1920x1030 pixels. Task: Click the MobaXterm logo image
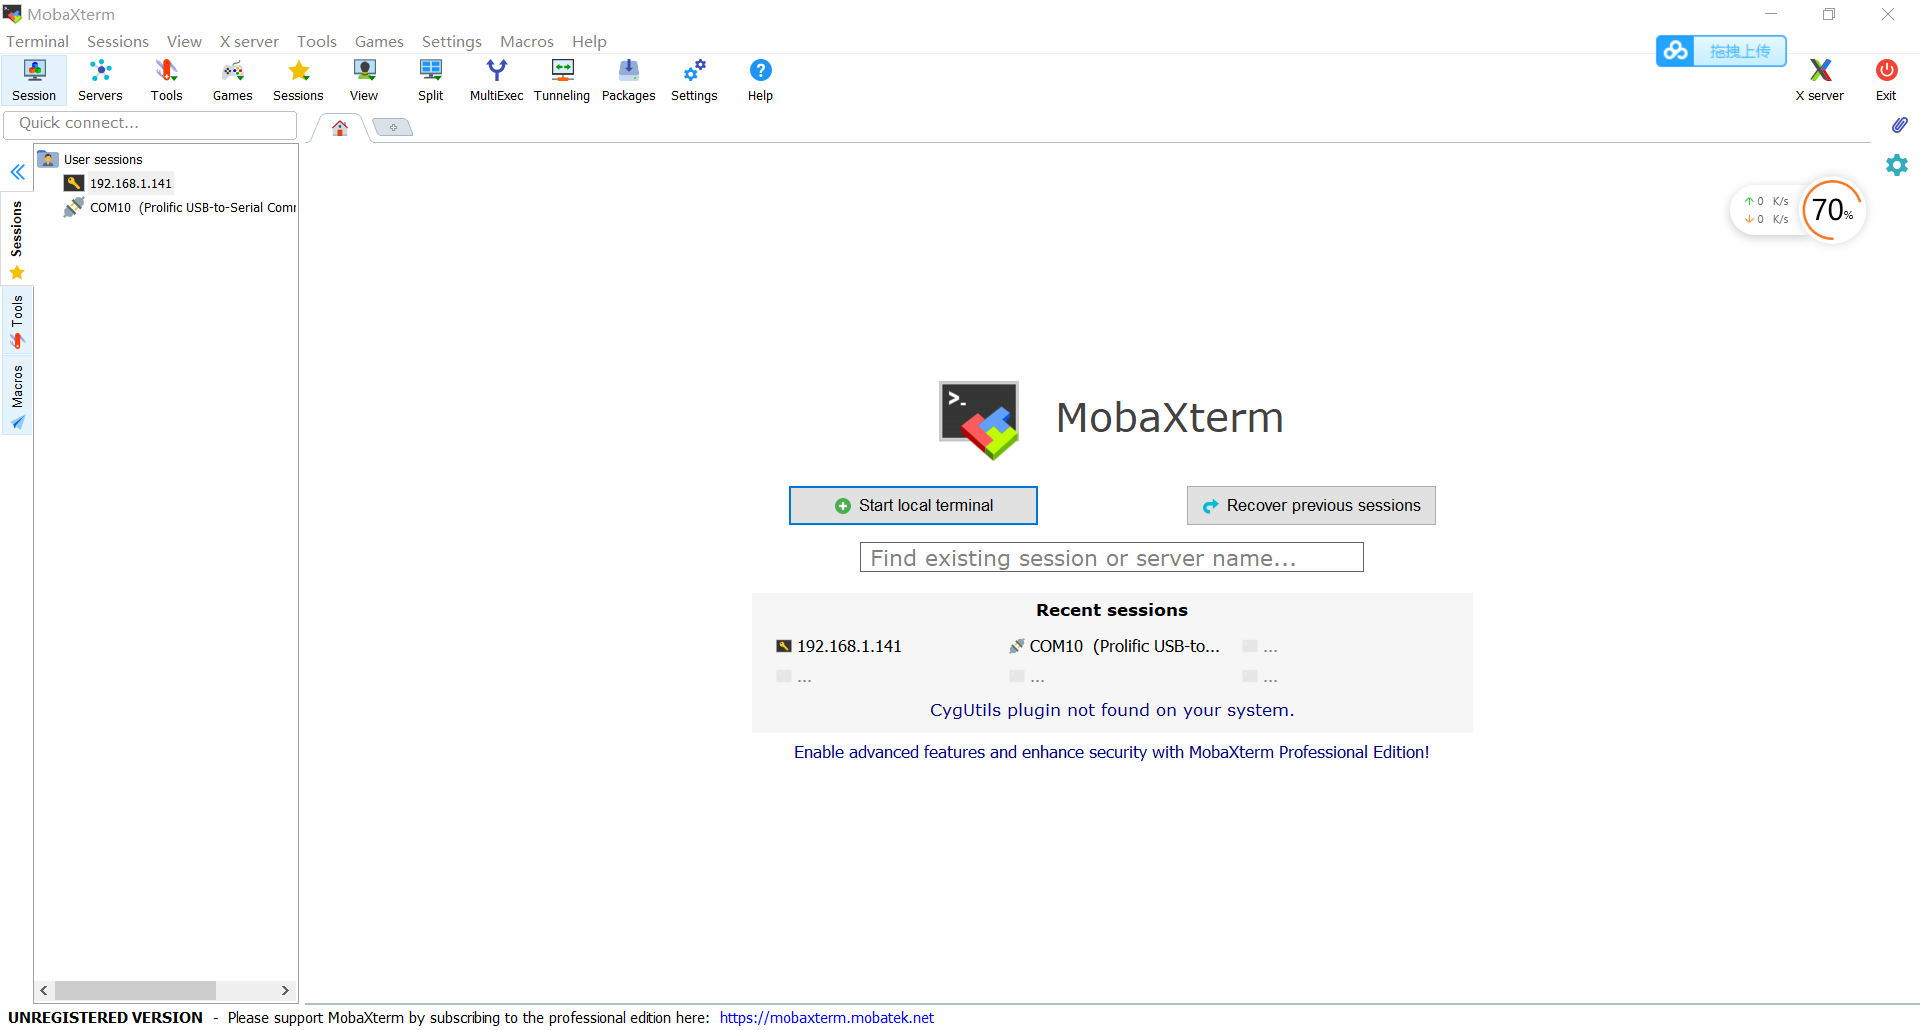pyautogui.click(x=978, y=419)
